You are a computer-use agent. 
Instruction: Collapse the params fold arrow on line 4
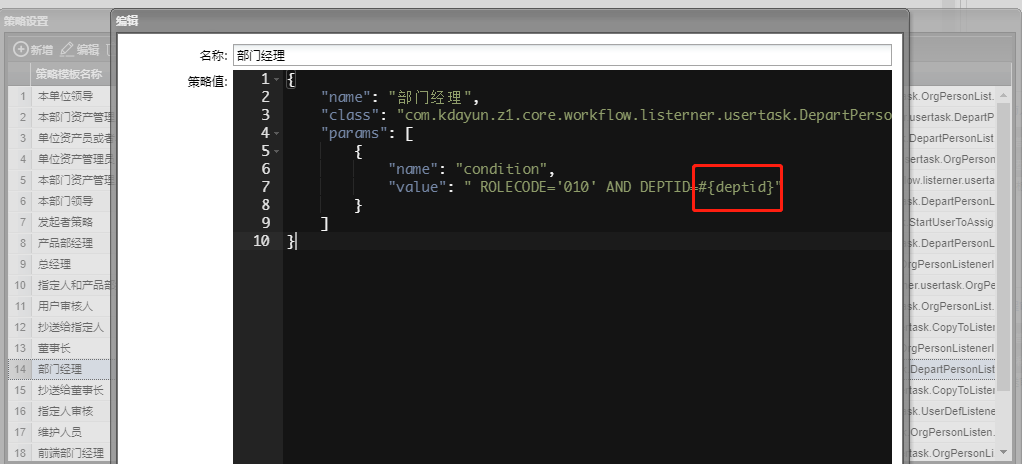[276, 133]
